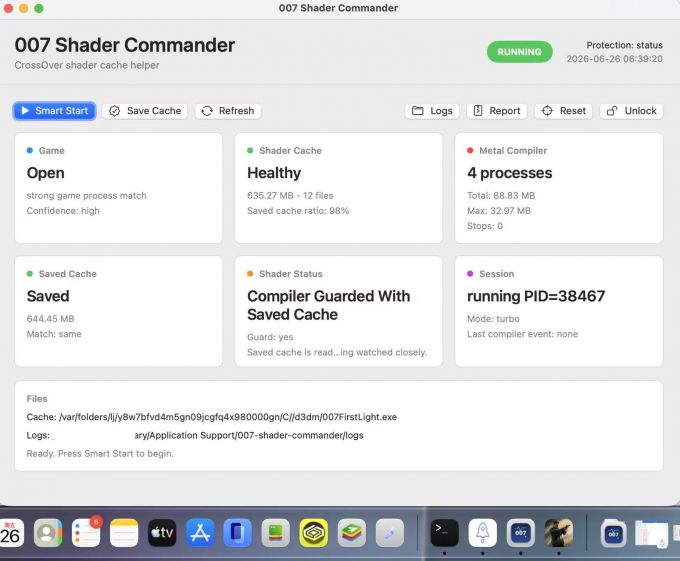Open the green and red book app in dock
Image resolution: width=680 pixels, height=561 pixels.
(x=276, y=533)
